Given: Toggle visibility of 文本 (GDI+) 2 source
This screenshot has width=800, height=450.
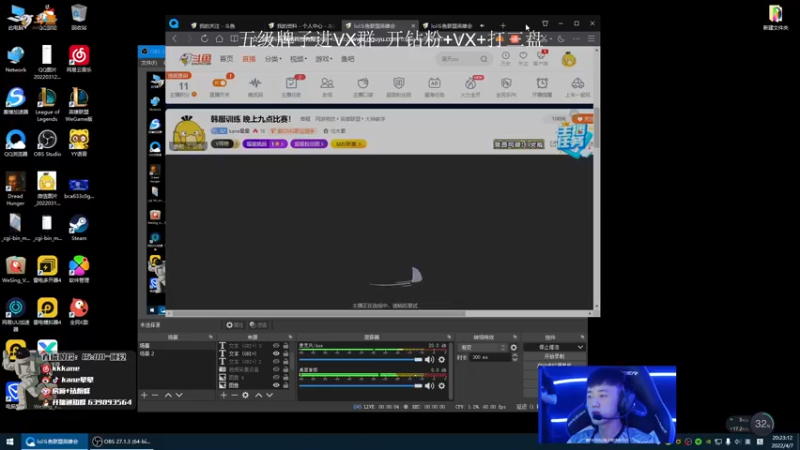Looking at the screenshot, I should 276,362.
